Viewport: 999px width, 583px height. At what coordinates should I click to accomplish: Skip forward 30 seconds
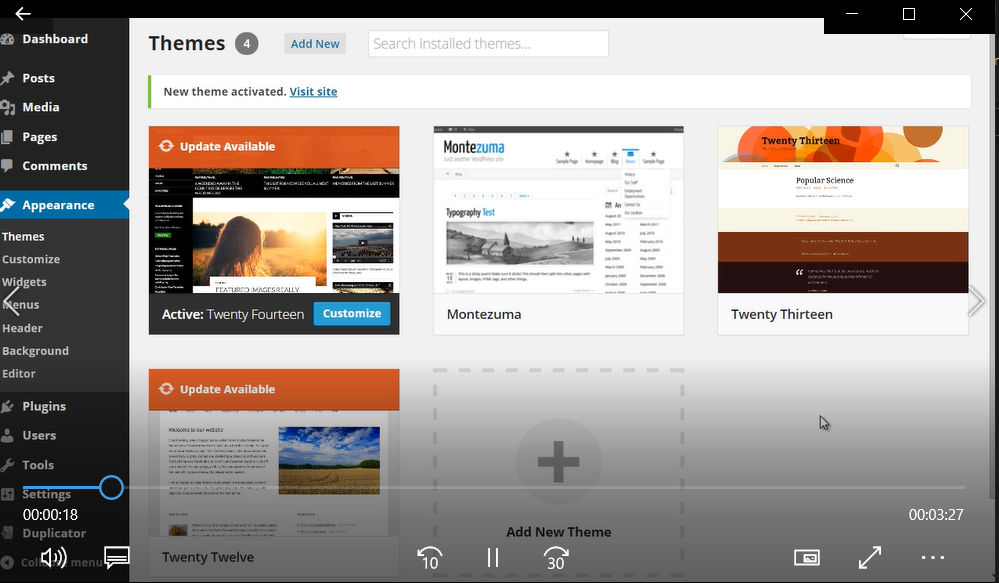click(556, 558)
